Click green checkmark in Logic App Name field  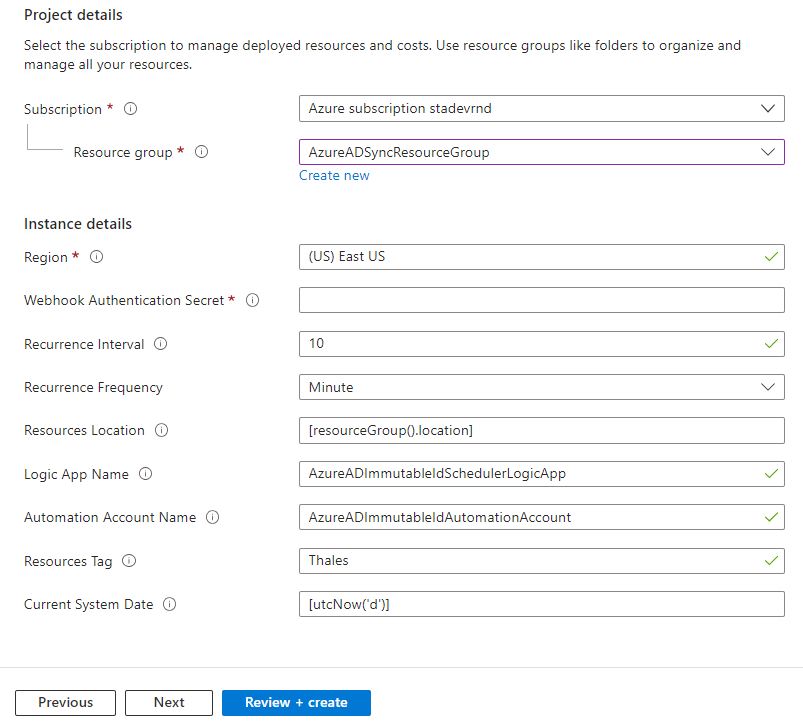[x=771, y=474]
